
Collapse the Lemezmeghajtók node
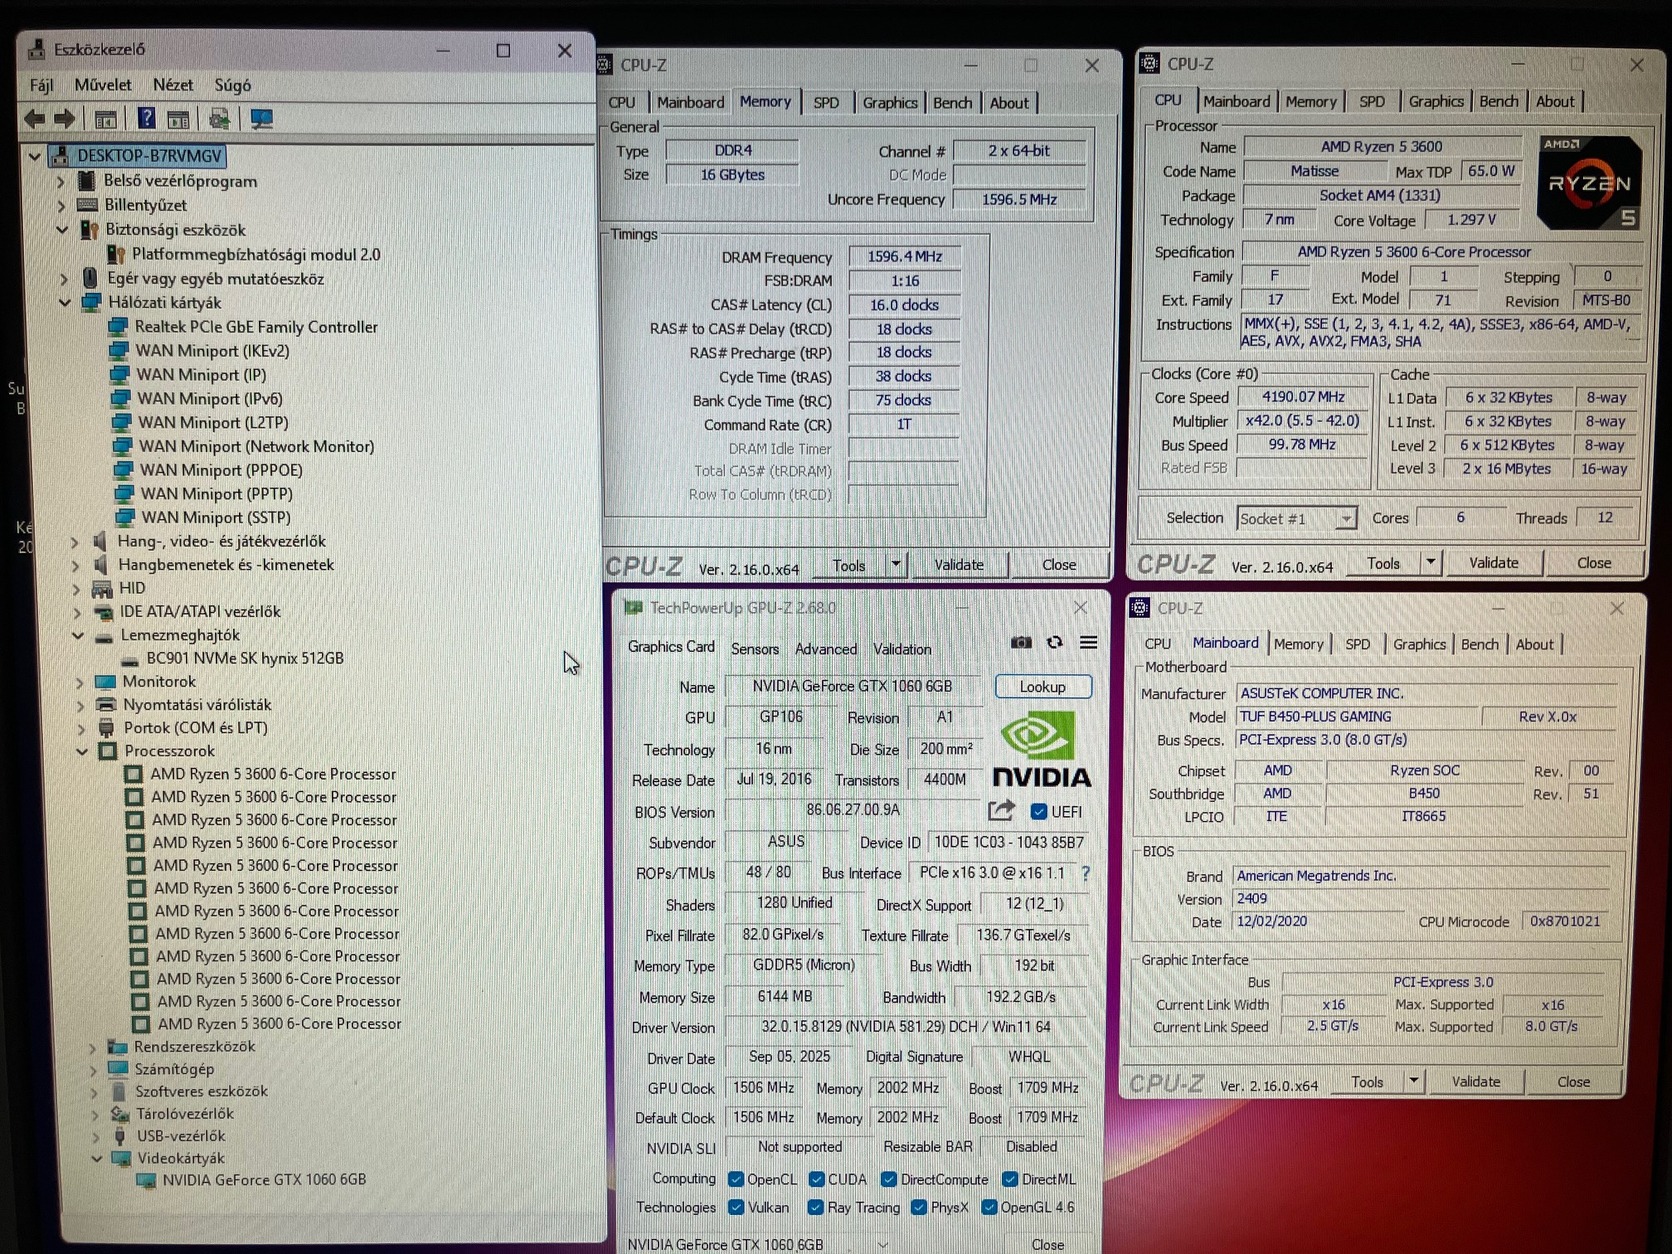[78, 635]
